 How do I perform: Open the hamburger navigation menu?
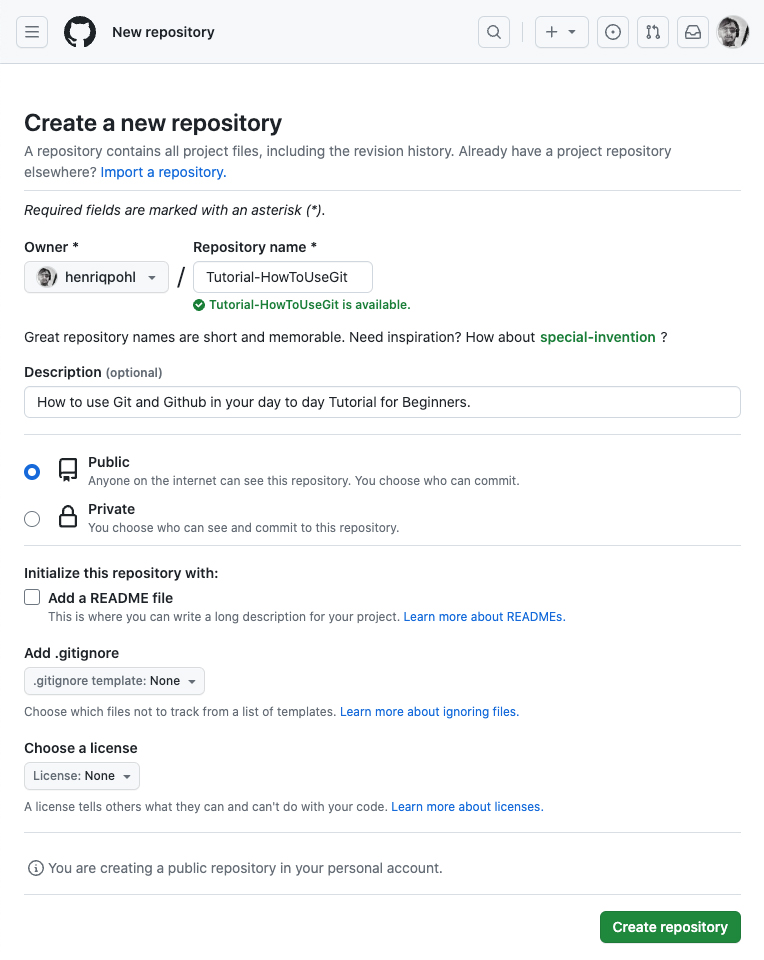tap(32, 32)
